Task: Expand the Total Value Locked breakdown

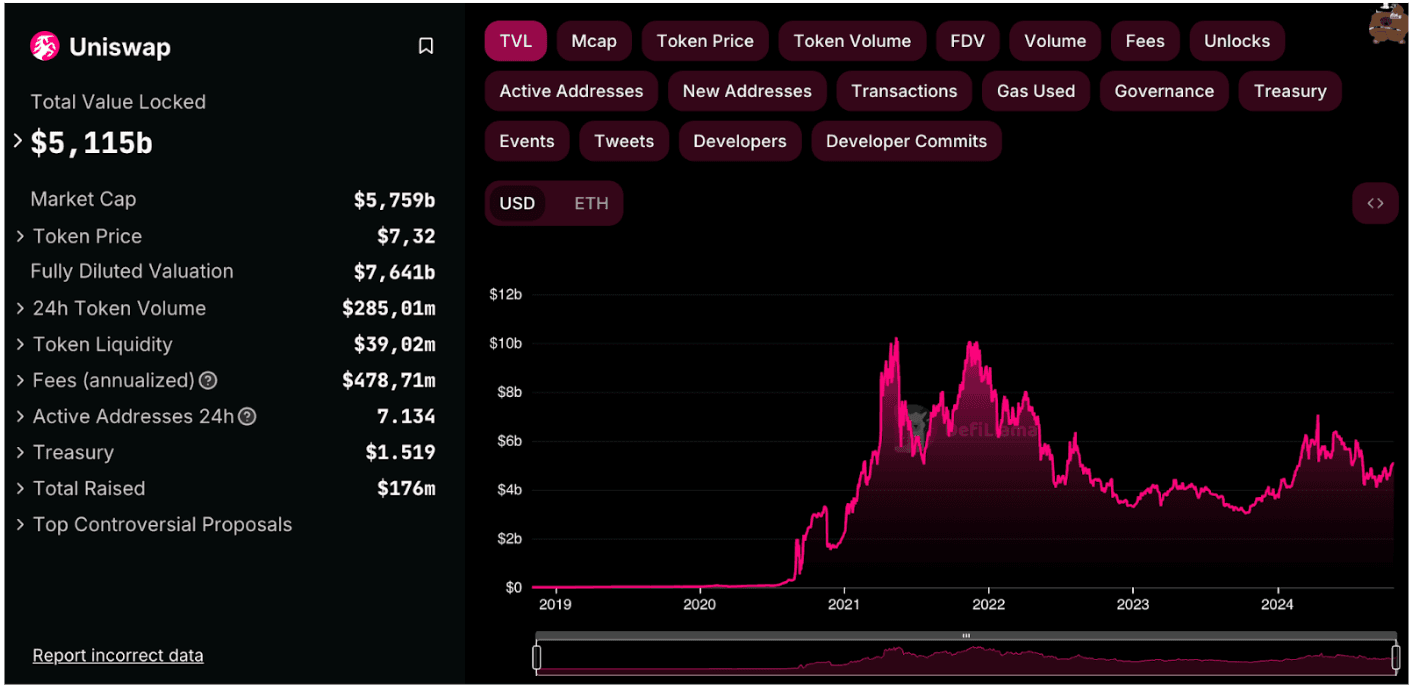Action: [x=18, y=141]
